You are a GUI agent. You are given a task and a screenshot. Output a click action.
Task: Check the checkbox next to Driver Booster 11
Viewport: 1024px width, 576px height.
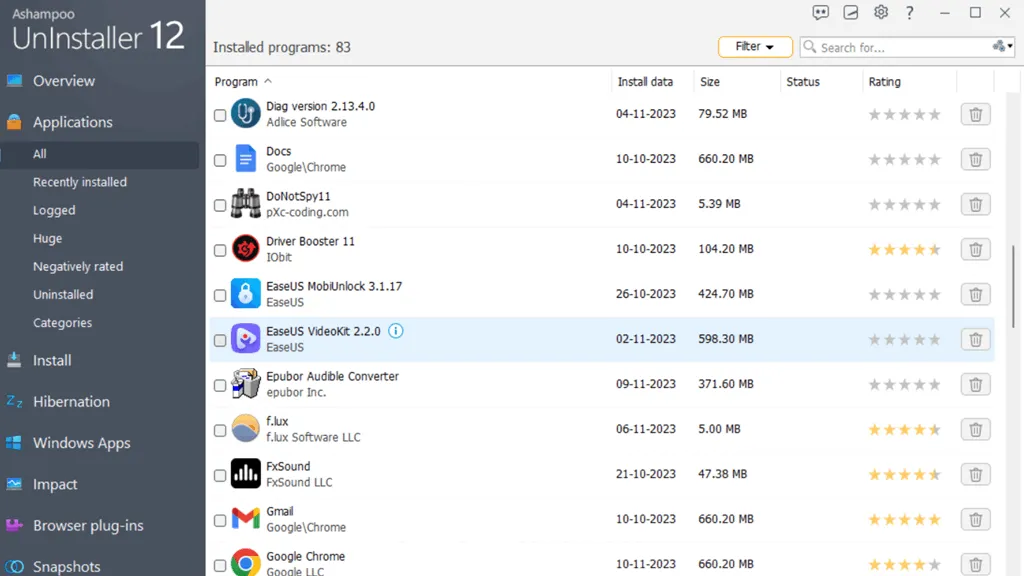[220, 249]
